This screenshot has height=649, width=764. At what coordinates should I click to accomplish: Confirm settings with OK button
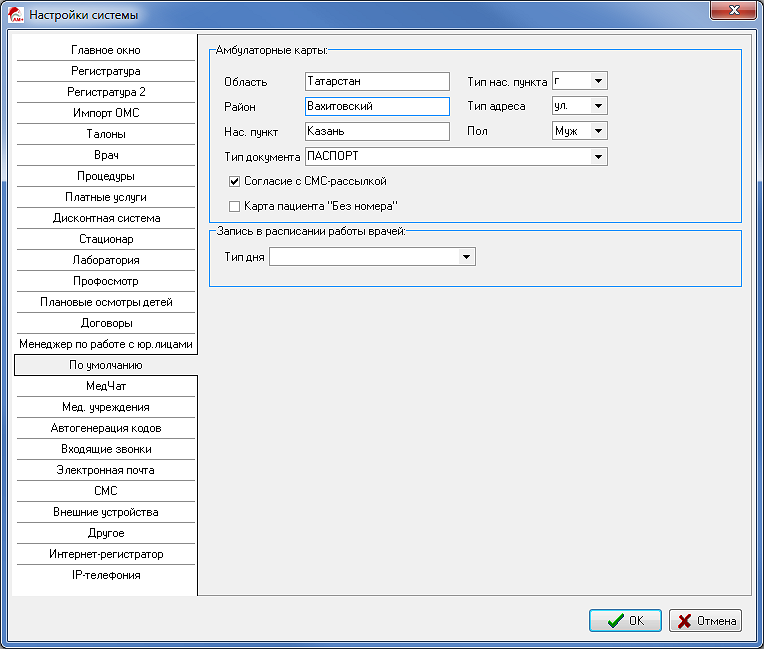pyautogui.click(x=625, y=620)
